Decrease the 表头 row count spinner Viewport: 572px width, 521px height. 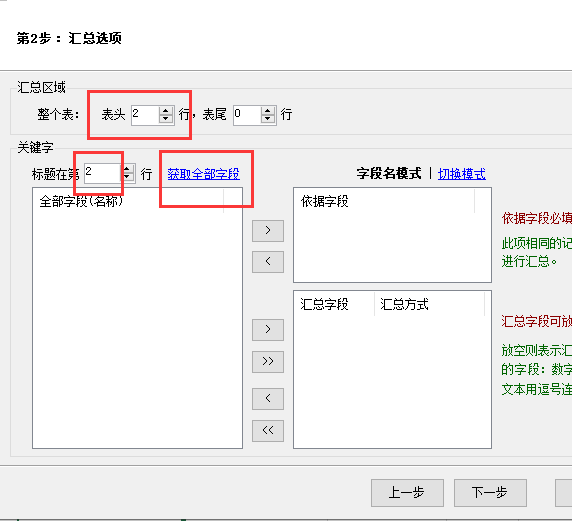click(166, 119)
